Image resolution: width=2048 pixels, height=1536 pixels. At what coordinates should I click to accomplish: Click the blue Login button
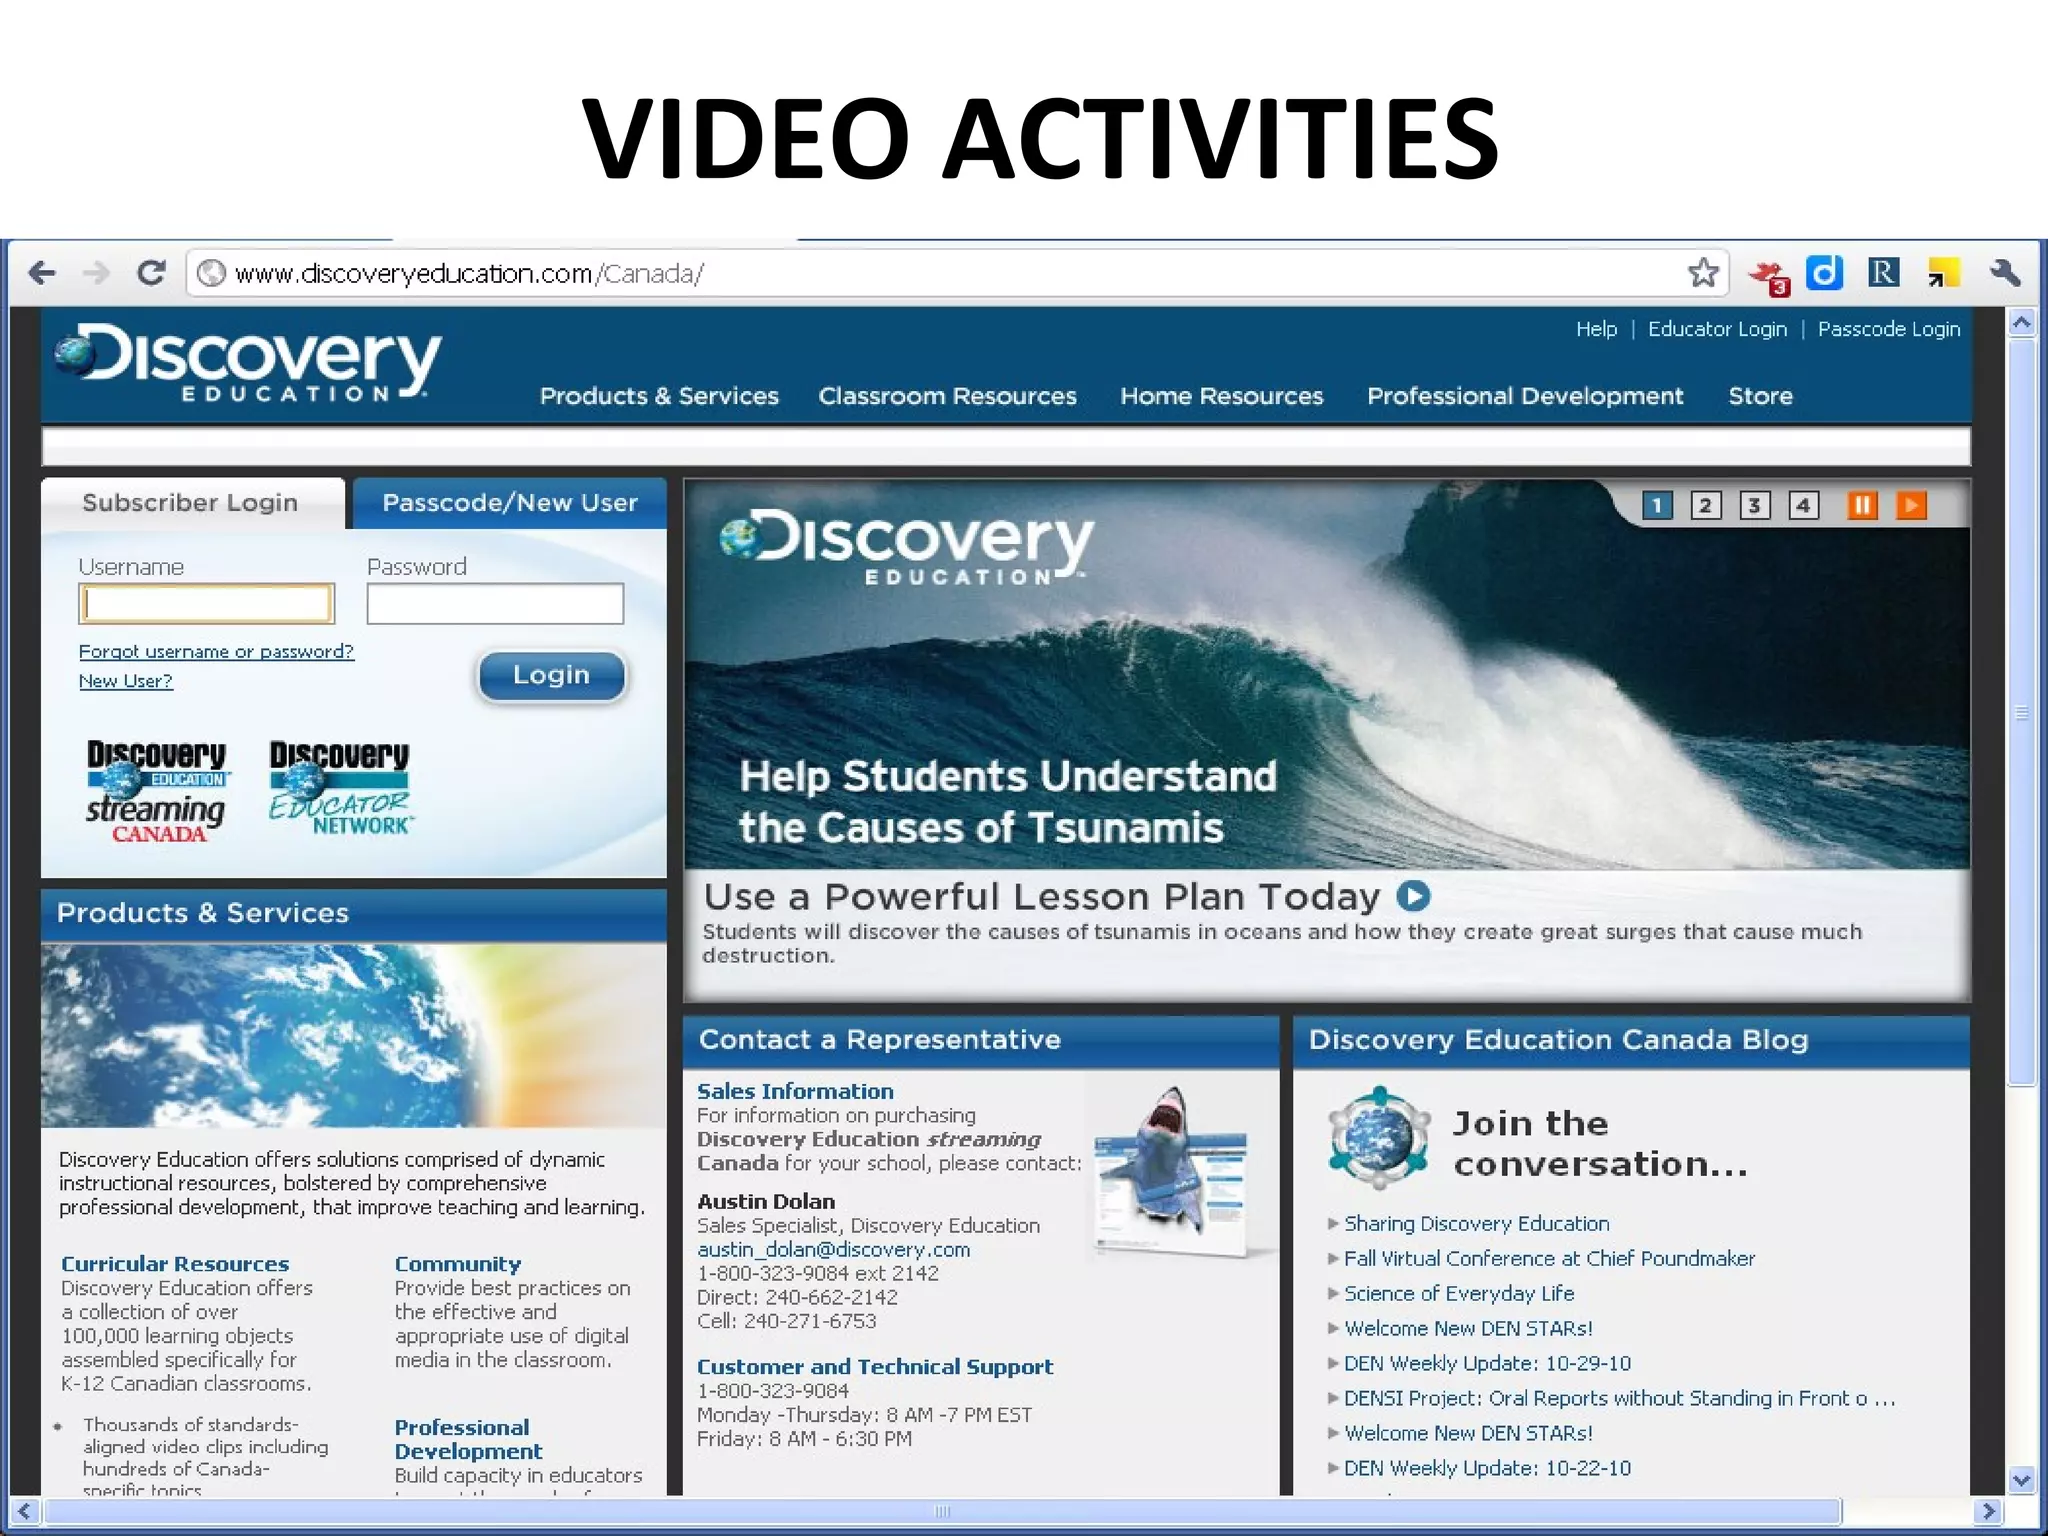[551, 676]
